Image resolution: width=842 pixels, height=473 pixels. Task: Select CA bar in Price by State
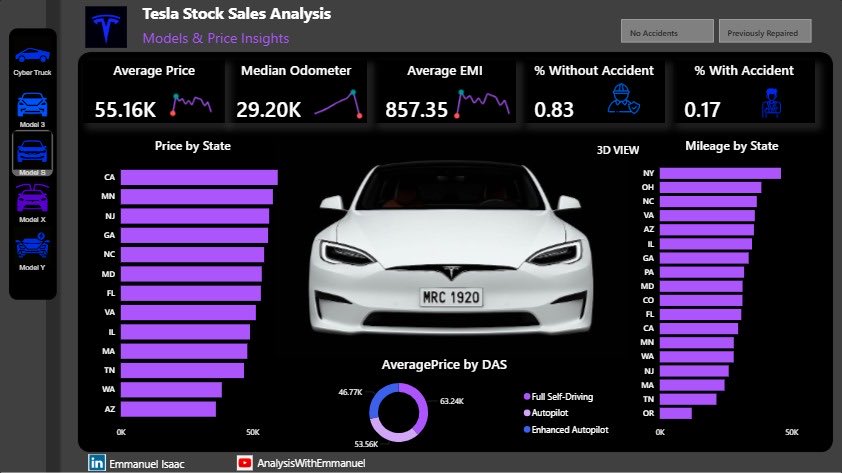click(x=199, y=177)
